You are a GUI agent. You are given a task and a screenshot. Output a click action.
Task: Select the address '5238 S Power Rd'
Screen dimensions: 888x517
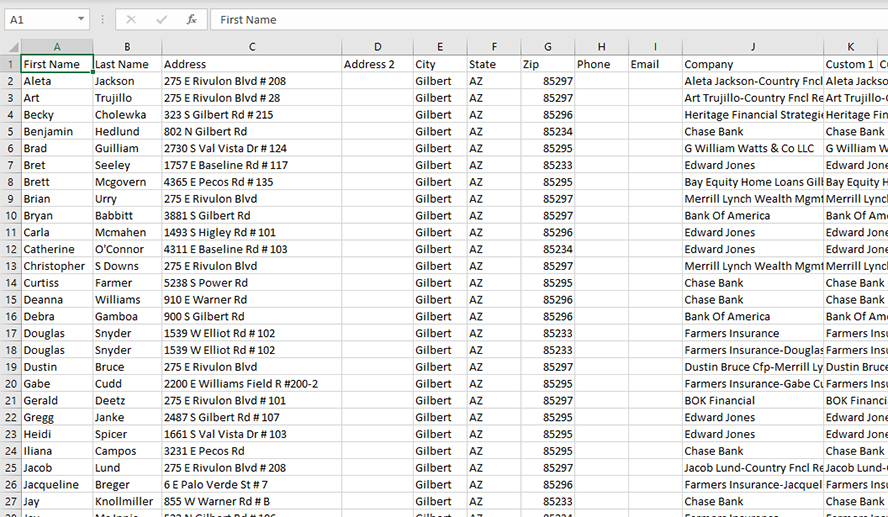tap(251, 283)
